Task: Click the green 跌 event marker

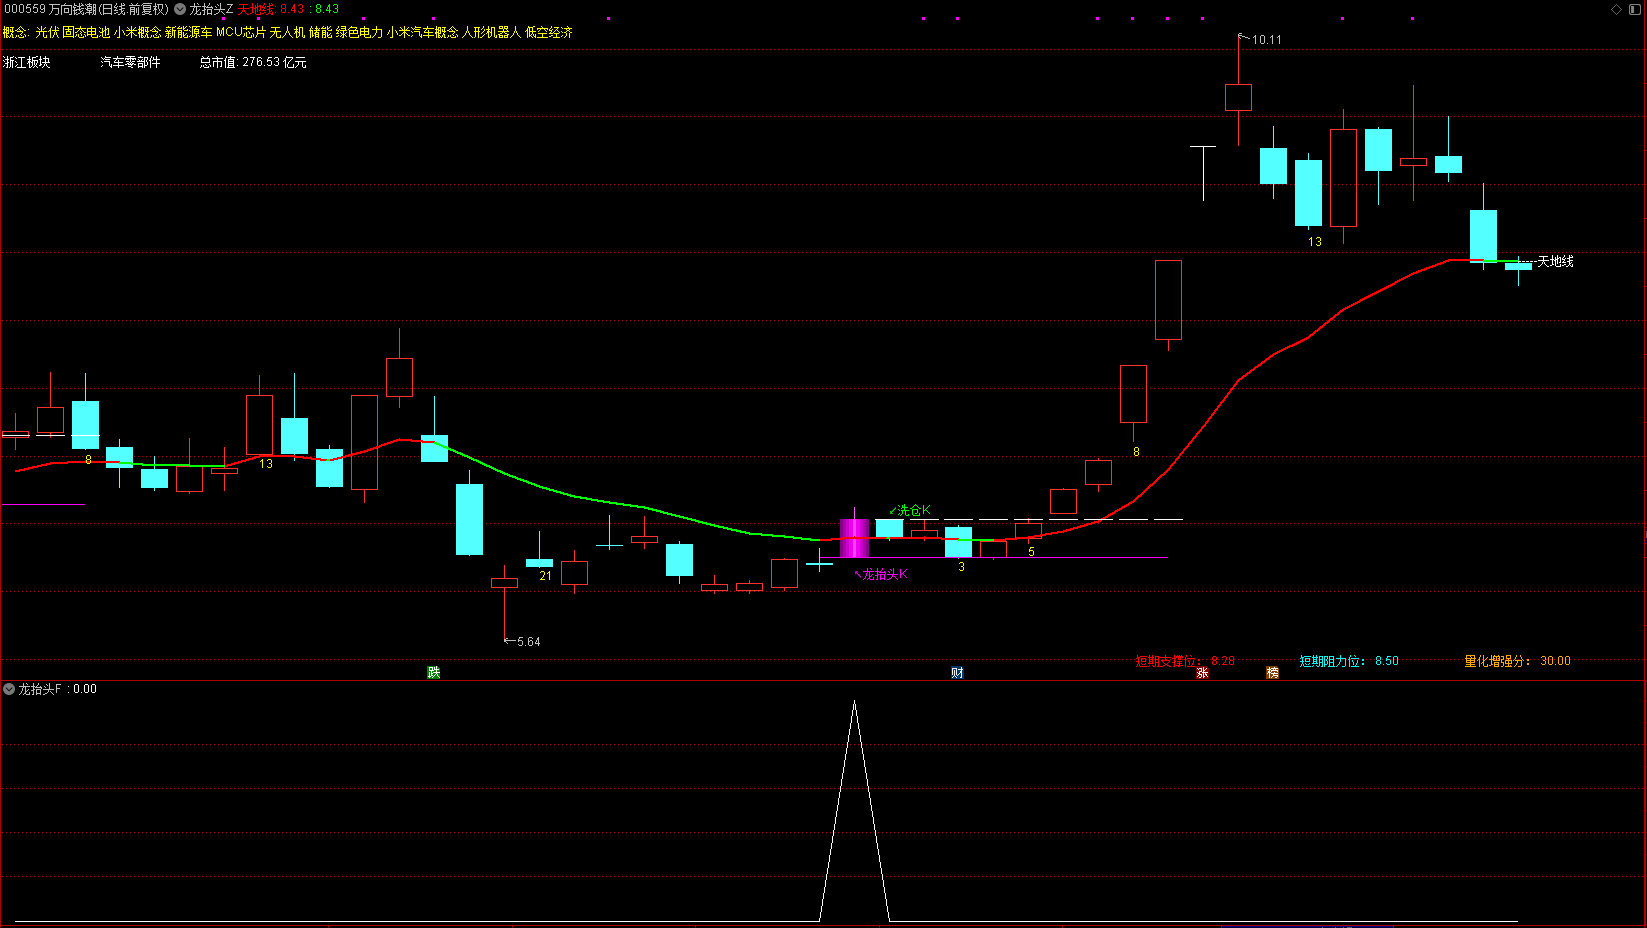Action: click(x=433, y=672)
